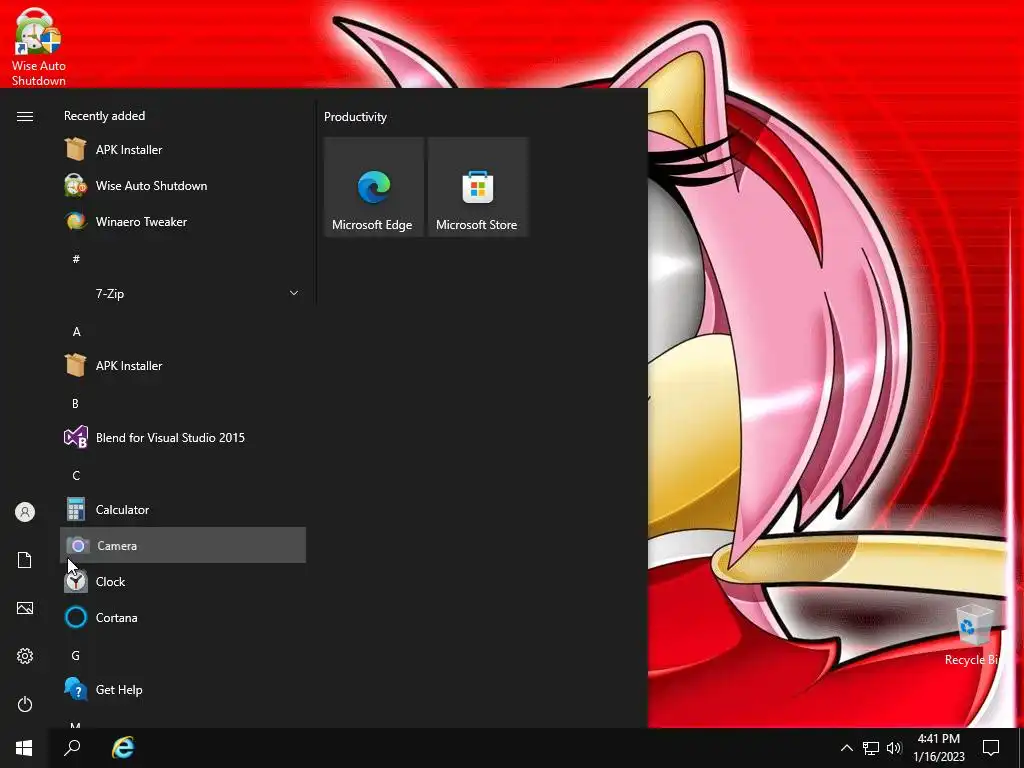Open the clock showing 4:41 PM

point(938,748)
